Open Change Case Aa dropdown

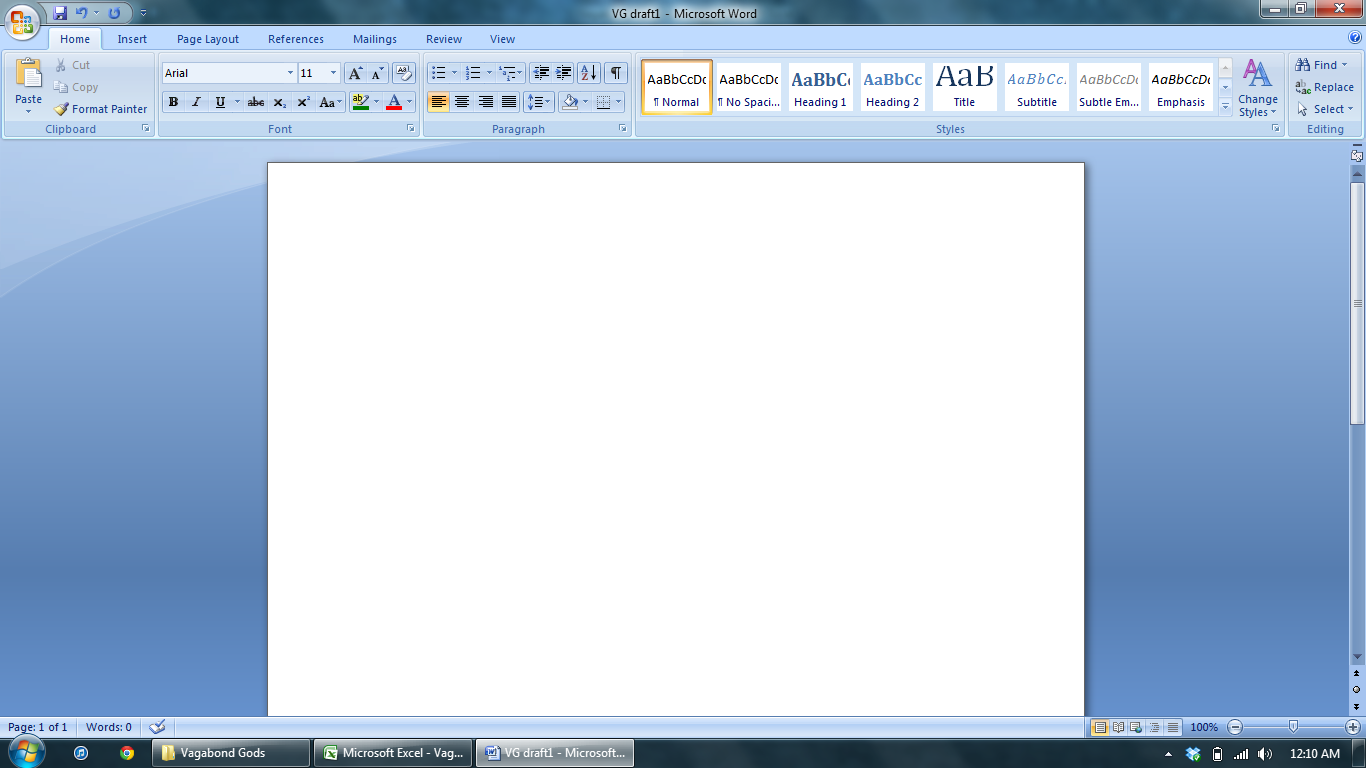pyautogui.click(x=331, y=102)
